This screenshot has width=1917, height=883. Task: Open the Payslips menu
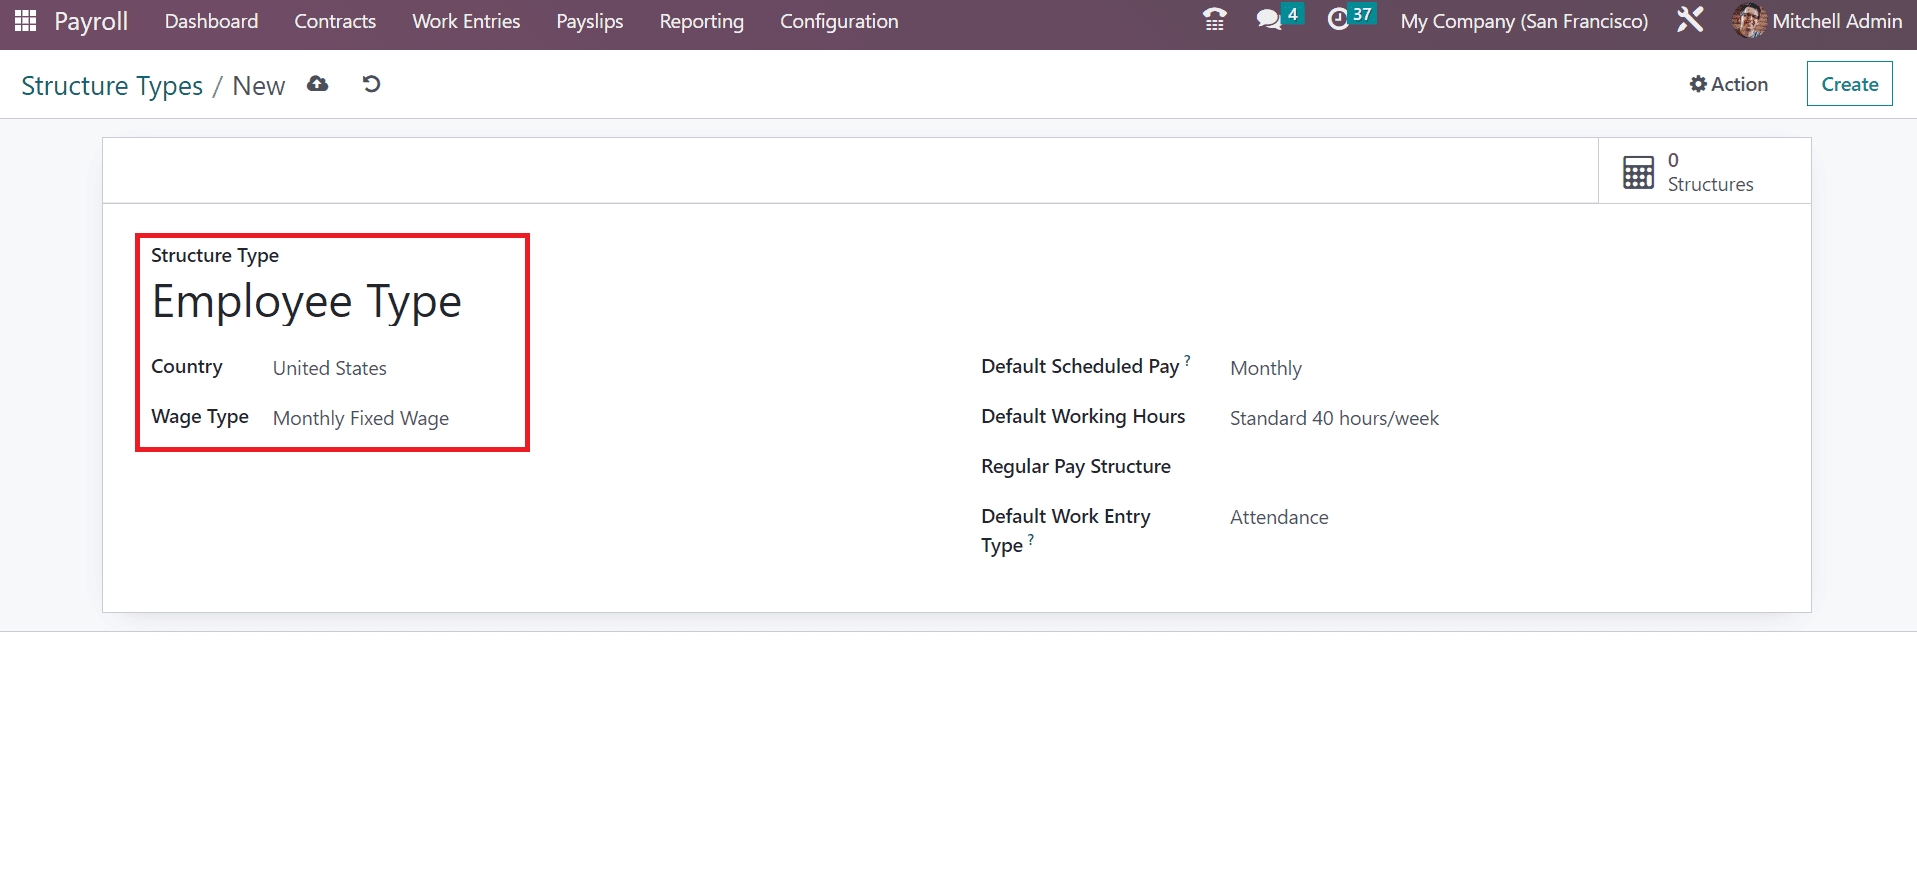tap(589, 21)
